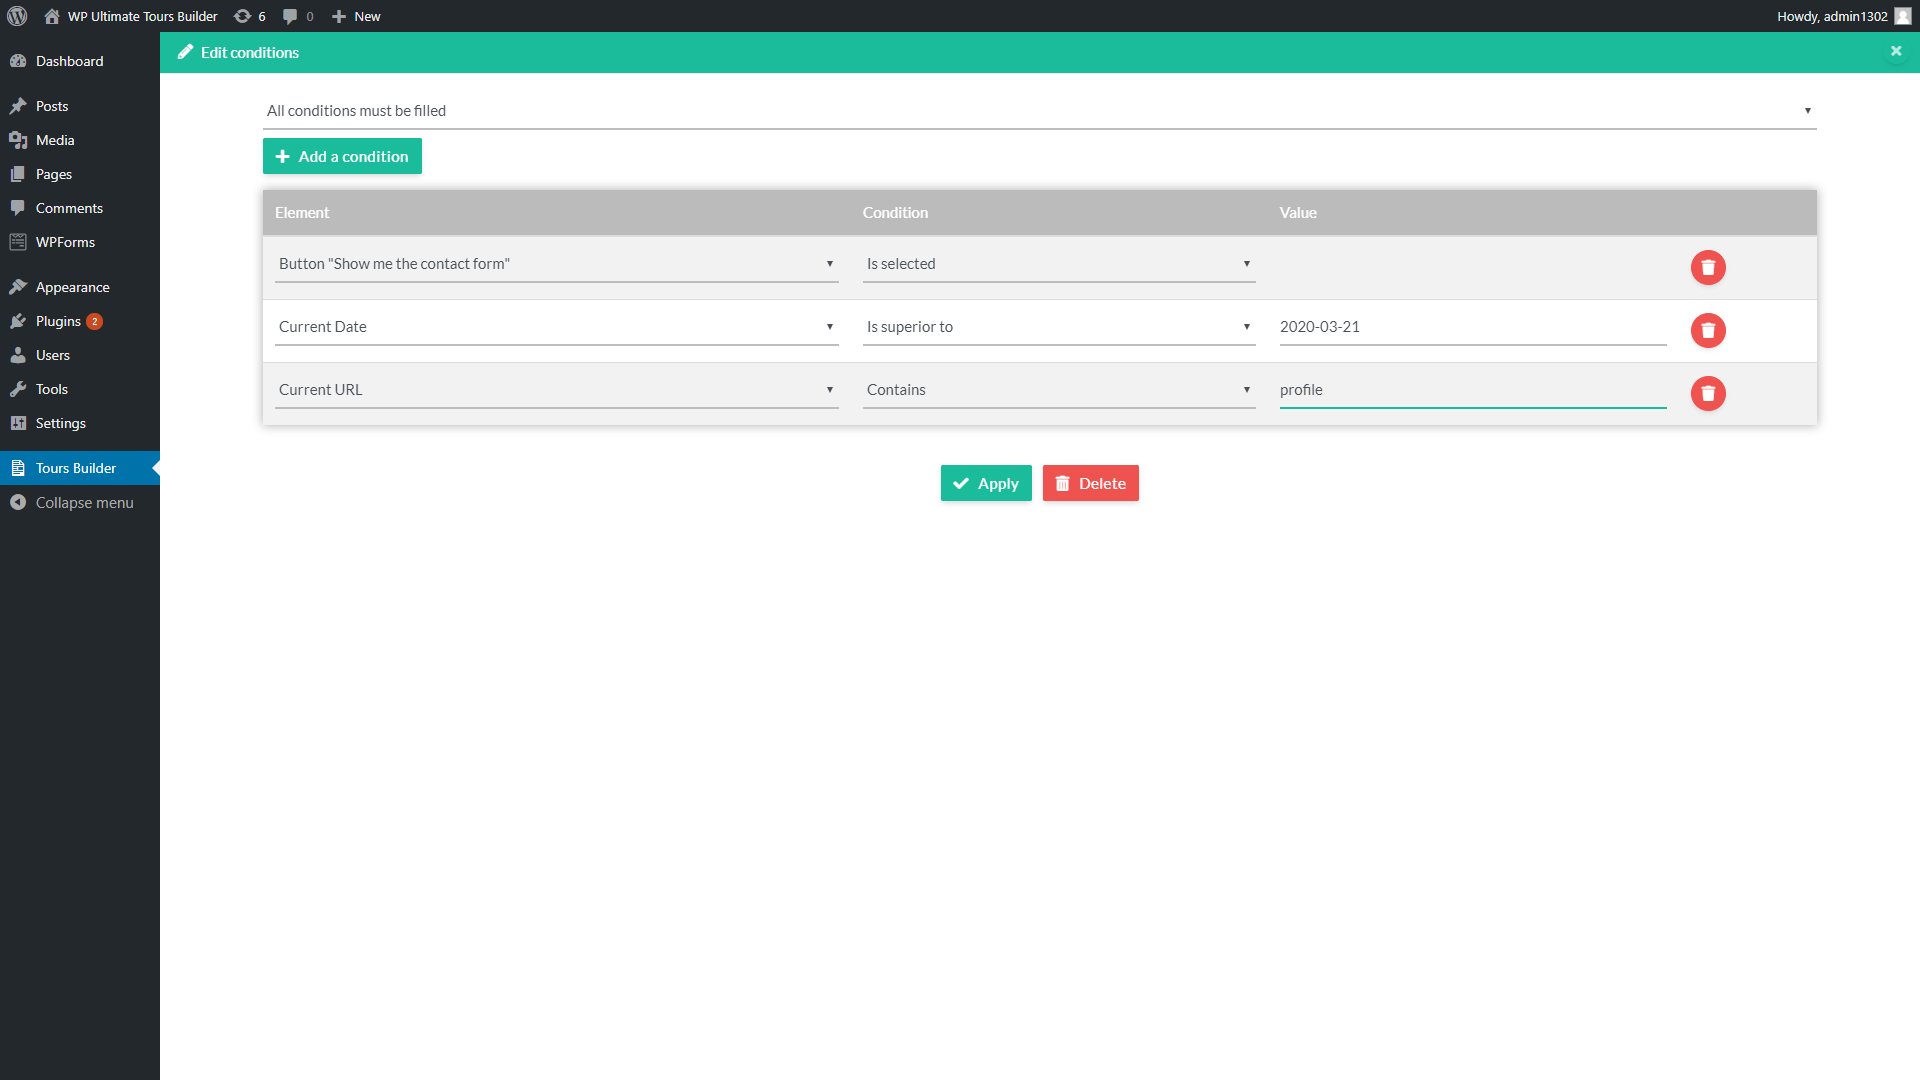The image size is (1920, 1080).
Task: Remove the Current Date condition via trash icon
Action: 1708,330
